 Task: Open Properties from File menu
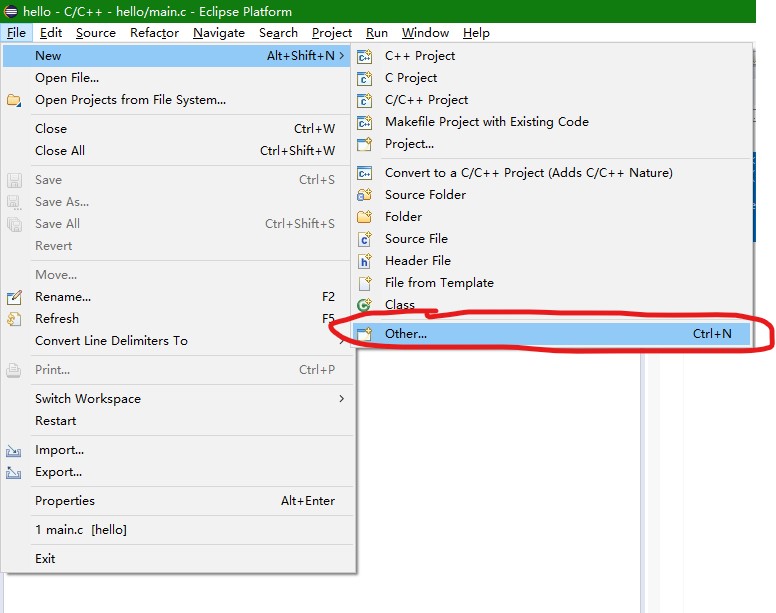pyautogui.click(x=178, y=501)
